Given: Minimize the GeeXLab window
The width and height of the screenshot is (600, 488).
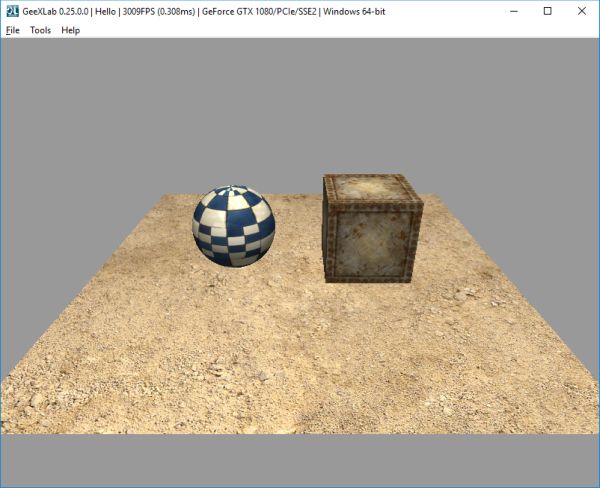Looking at the screenshot, I should (514, 11).
